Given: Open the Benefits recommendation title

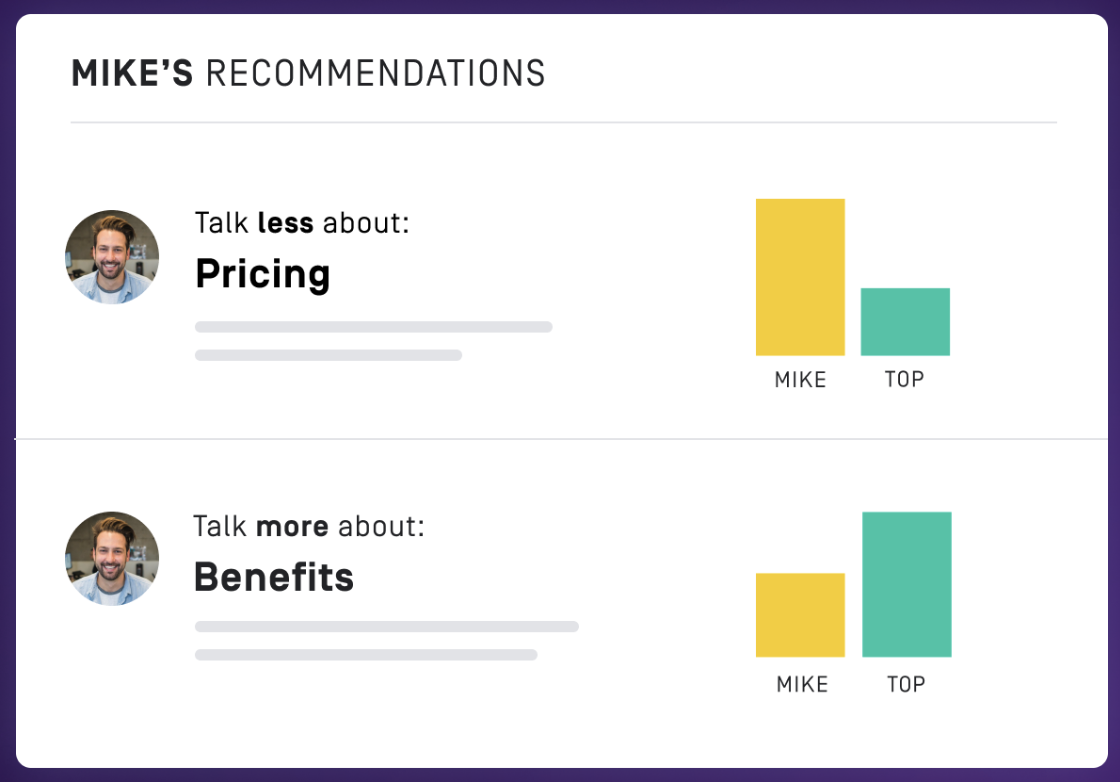Looking at the screenshot, I should [273, 577].
